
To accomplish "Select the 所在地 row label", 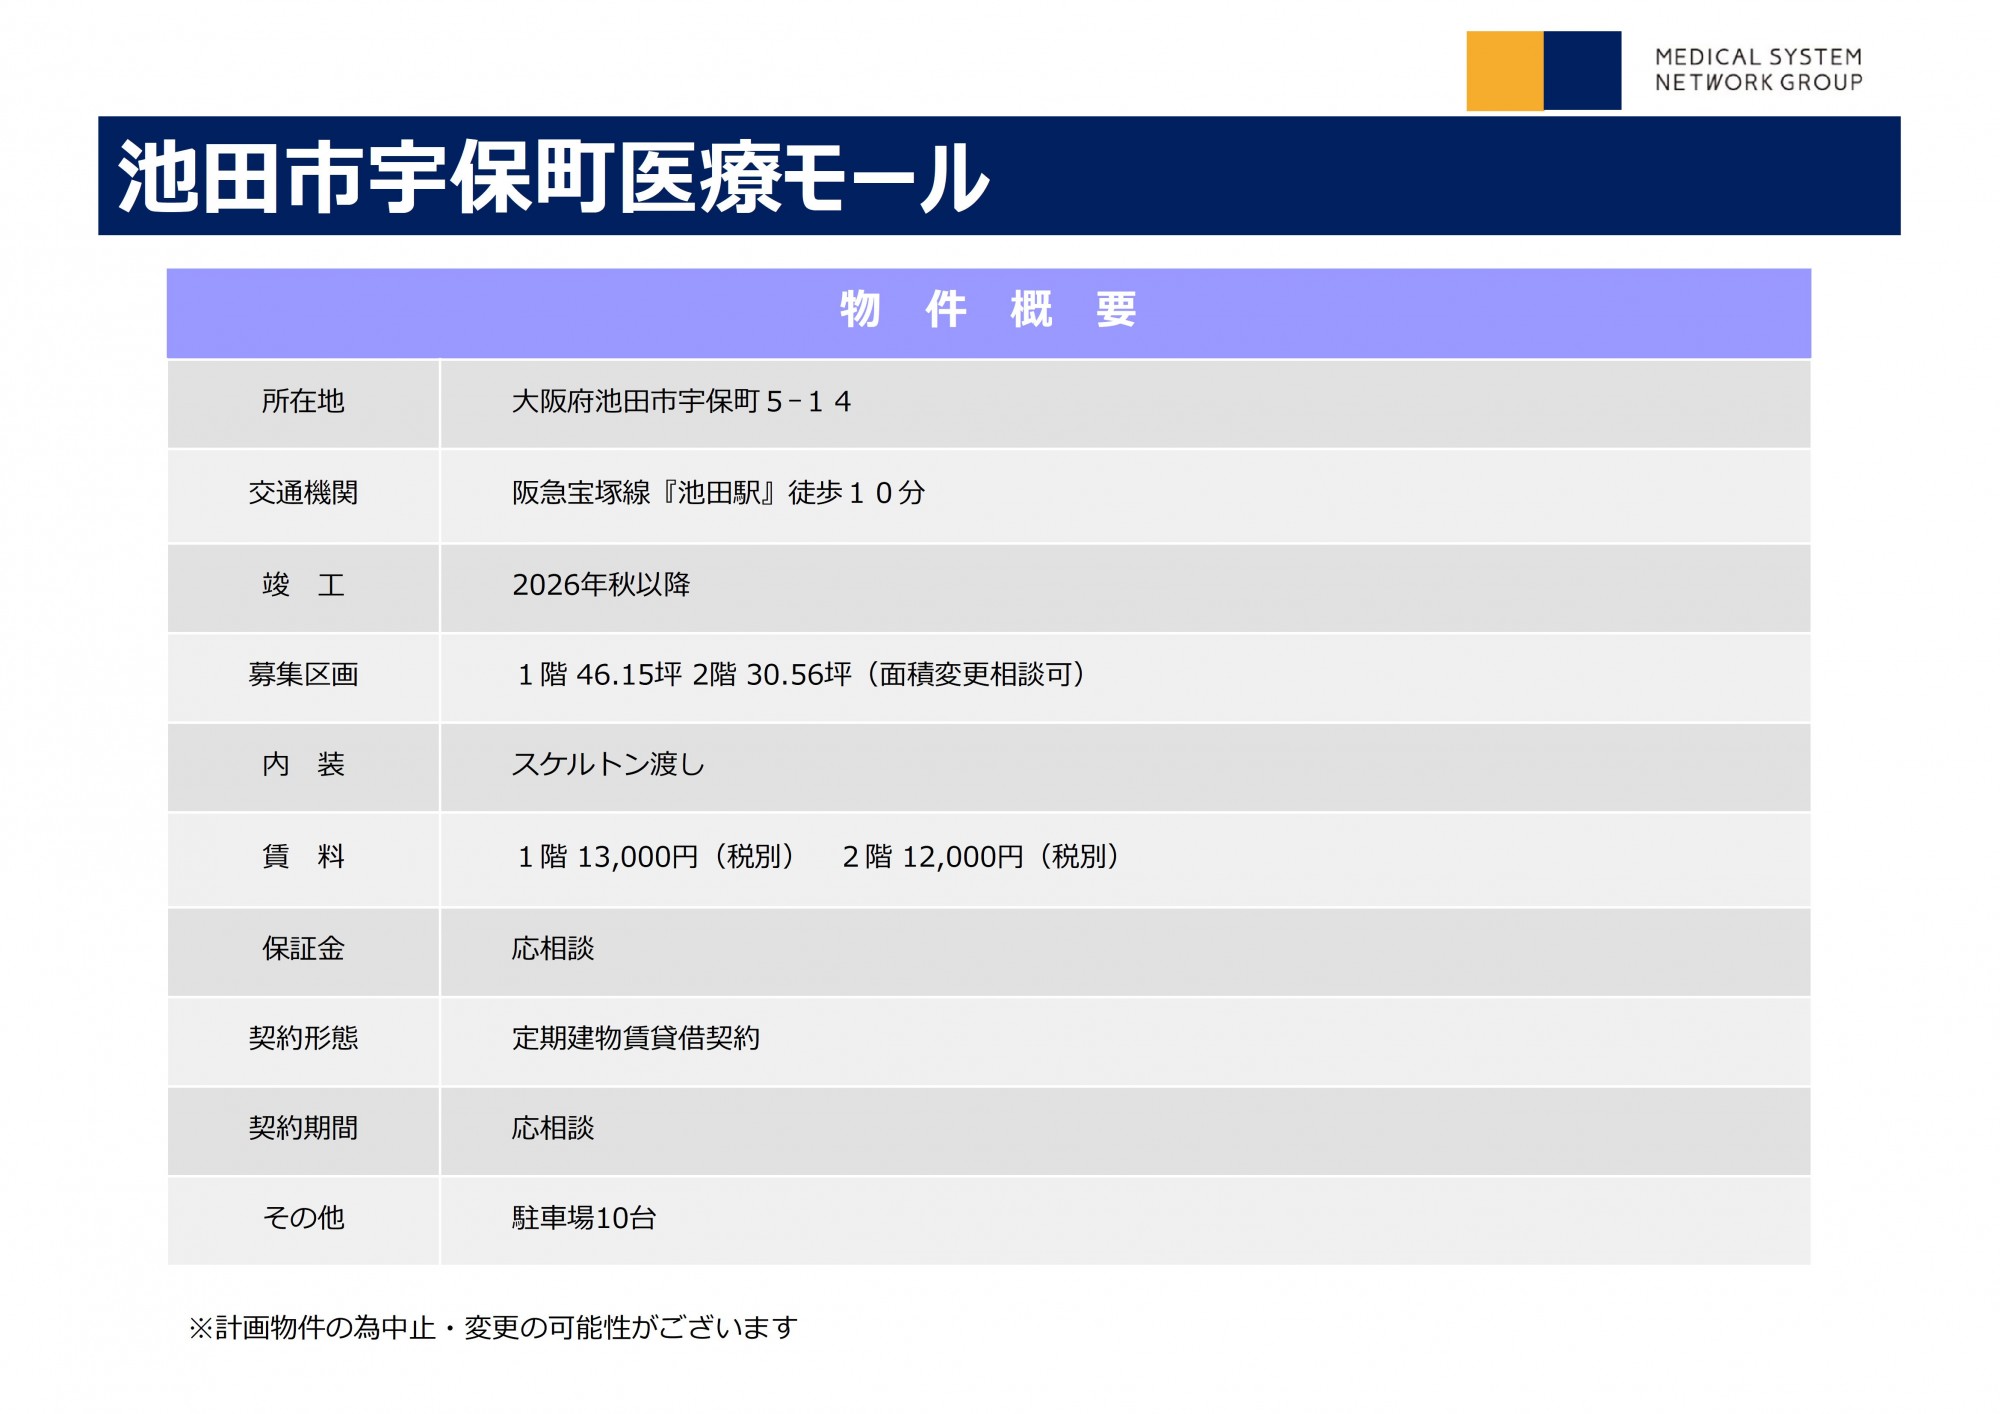I will click(x=303, y=402).
